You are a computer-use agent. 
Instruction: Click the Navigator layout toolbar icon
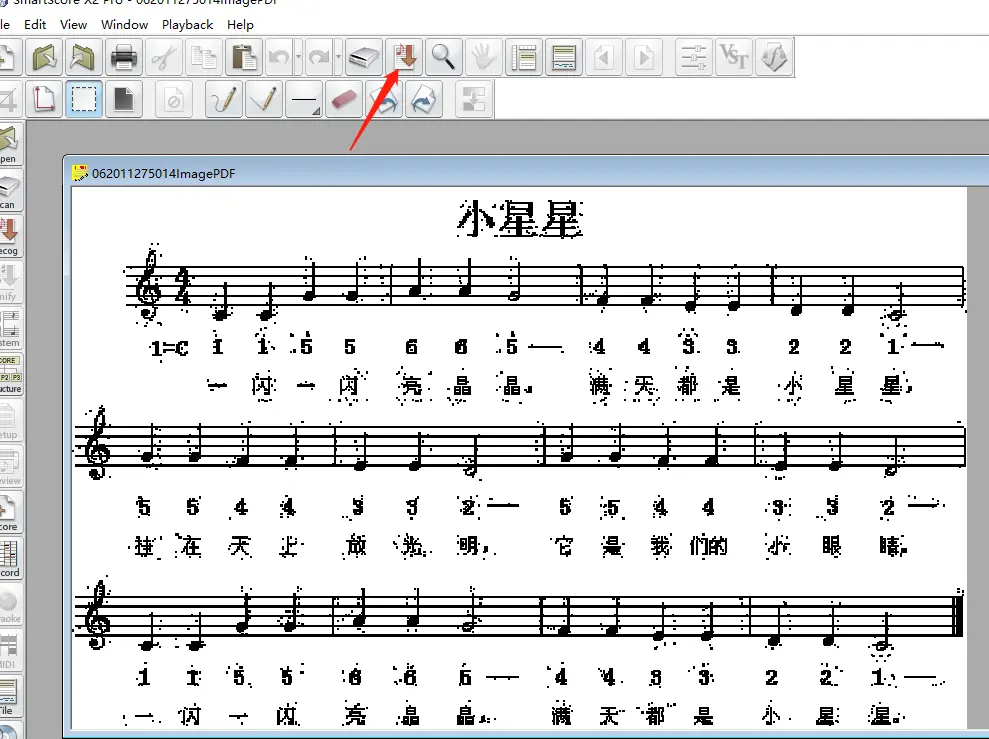[524, 57]
